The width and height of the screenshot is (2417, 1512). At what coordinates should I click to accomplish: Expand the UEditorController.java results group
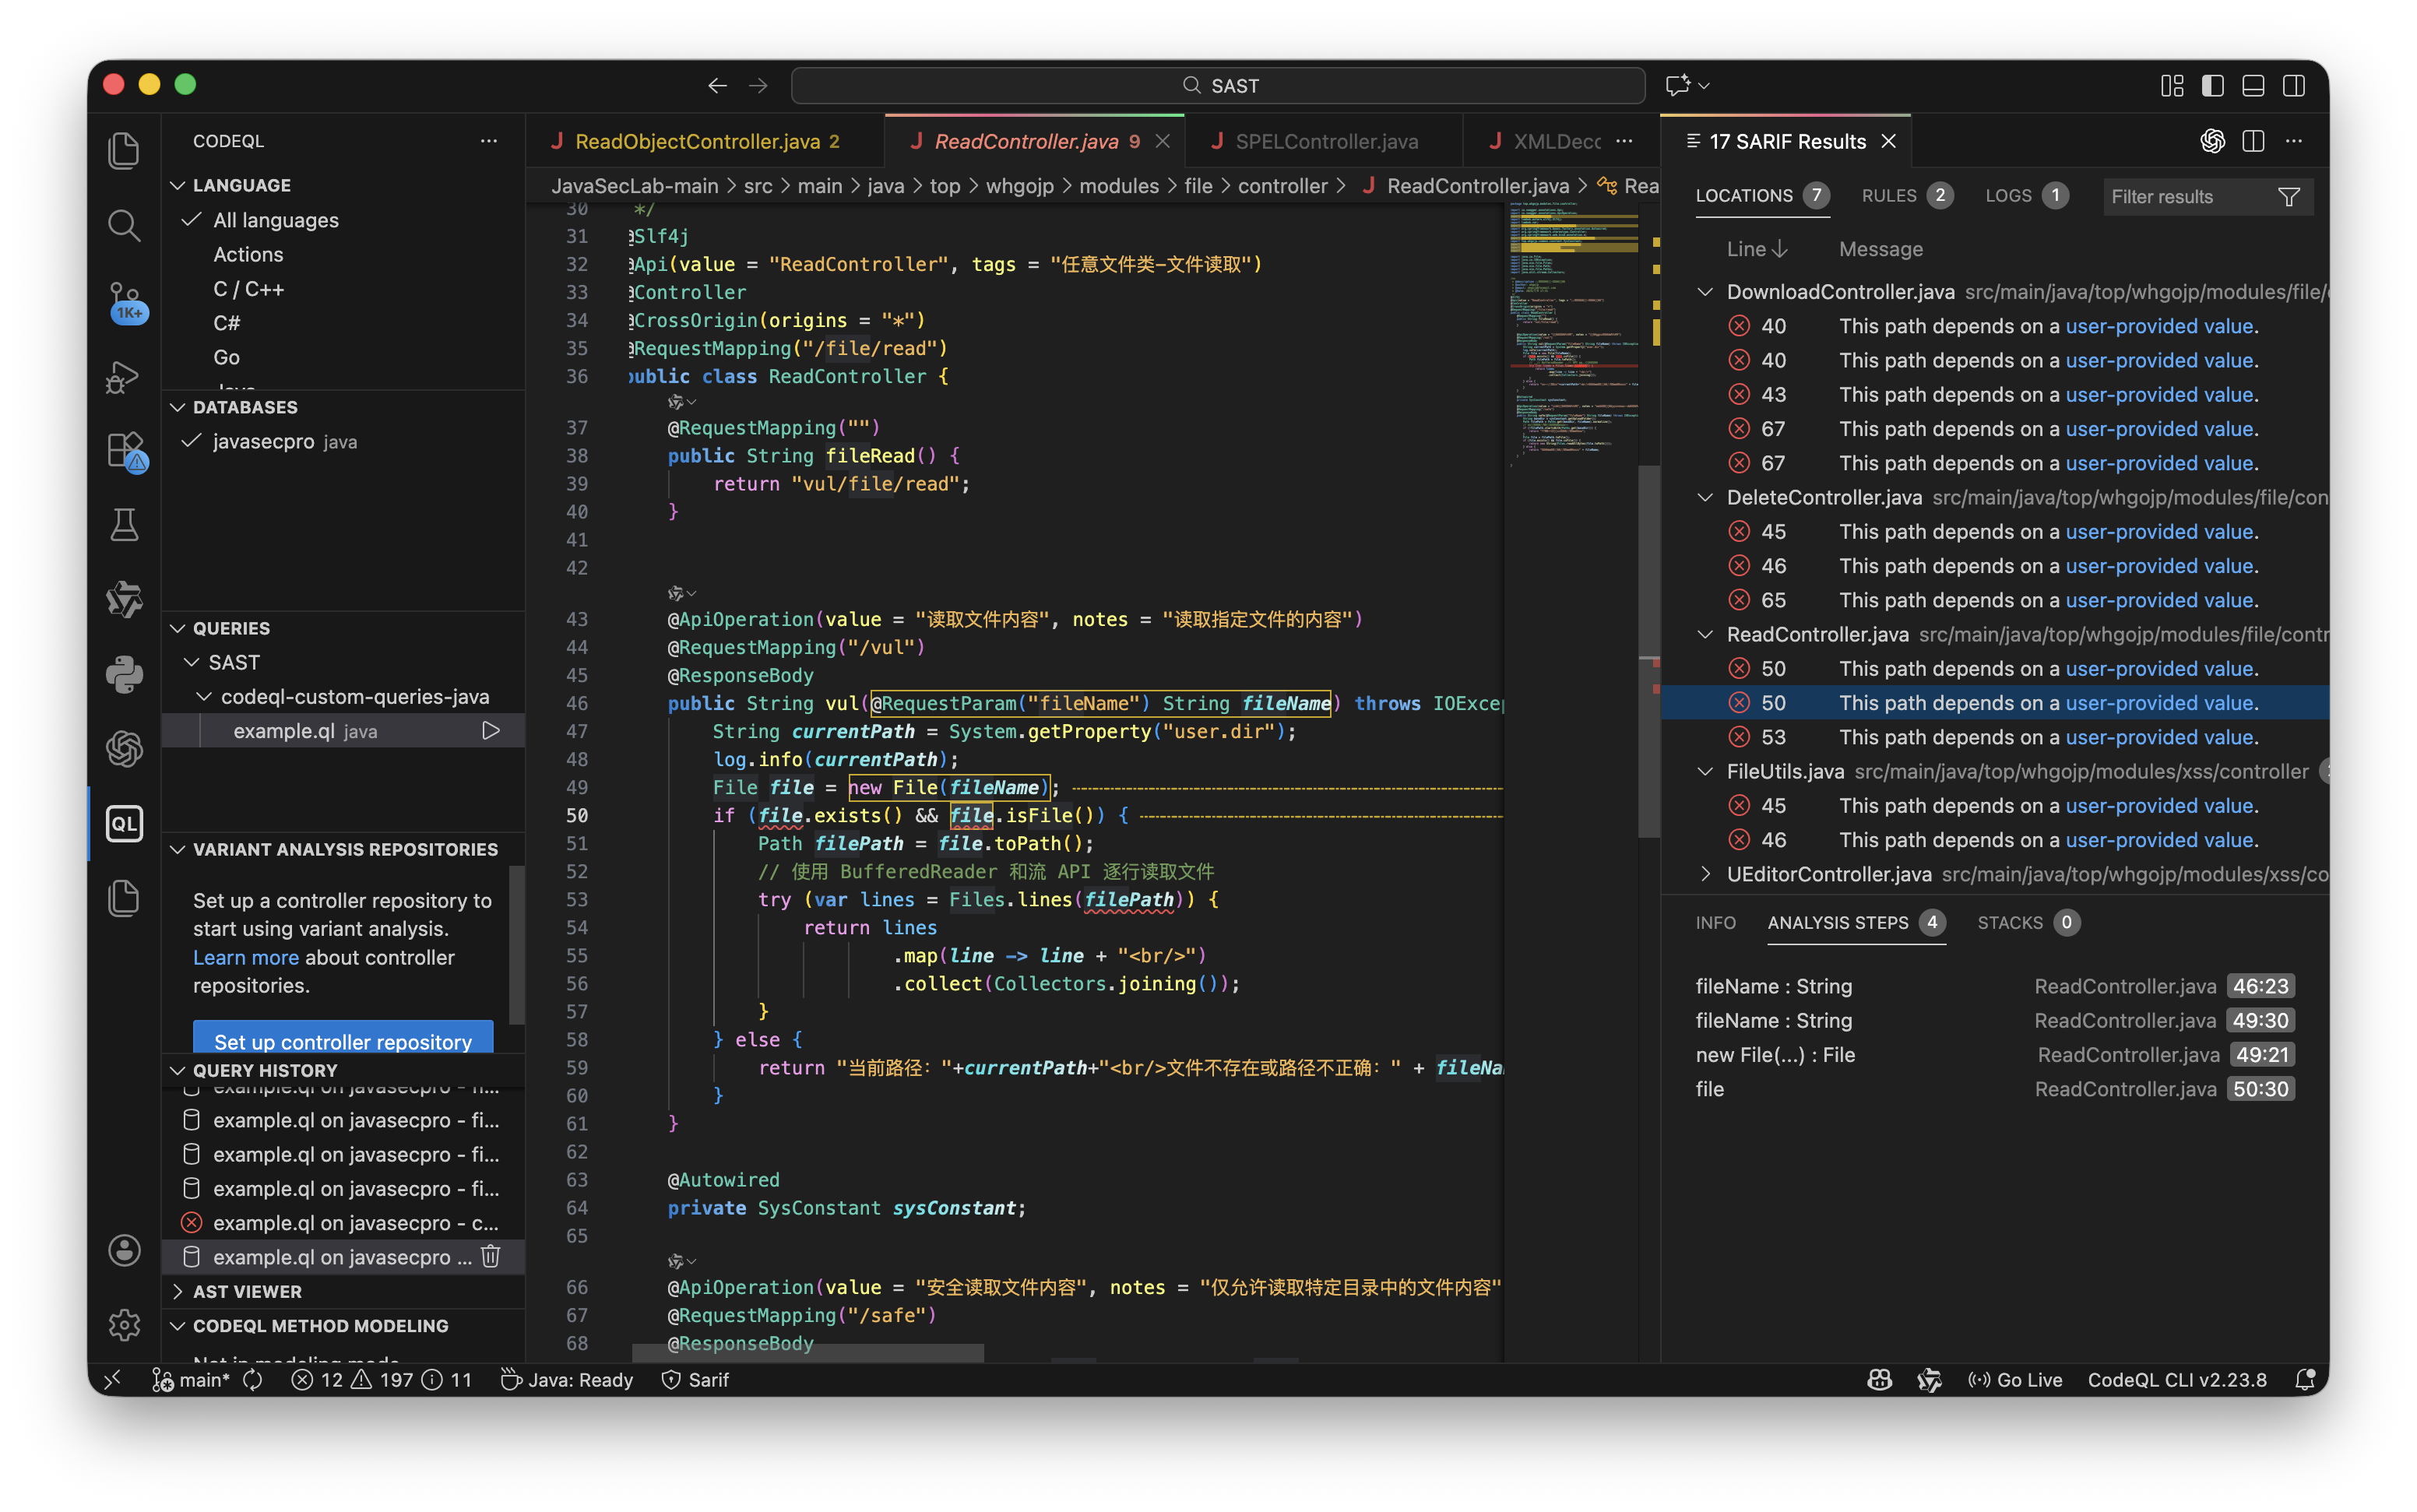point(1705,874)
